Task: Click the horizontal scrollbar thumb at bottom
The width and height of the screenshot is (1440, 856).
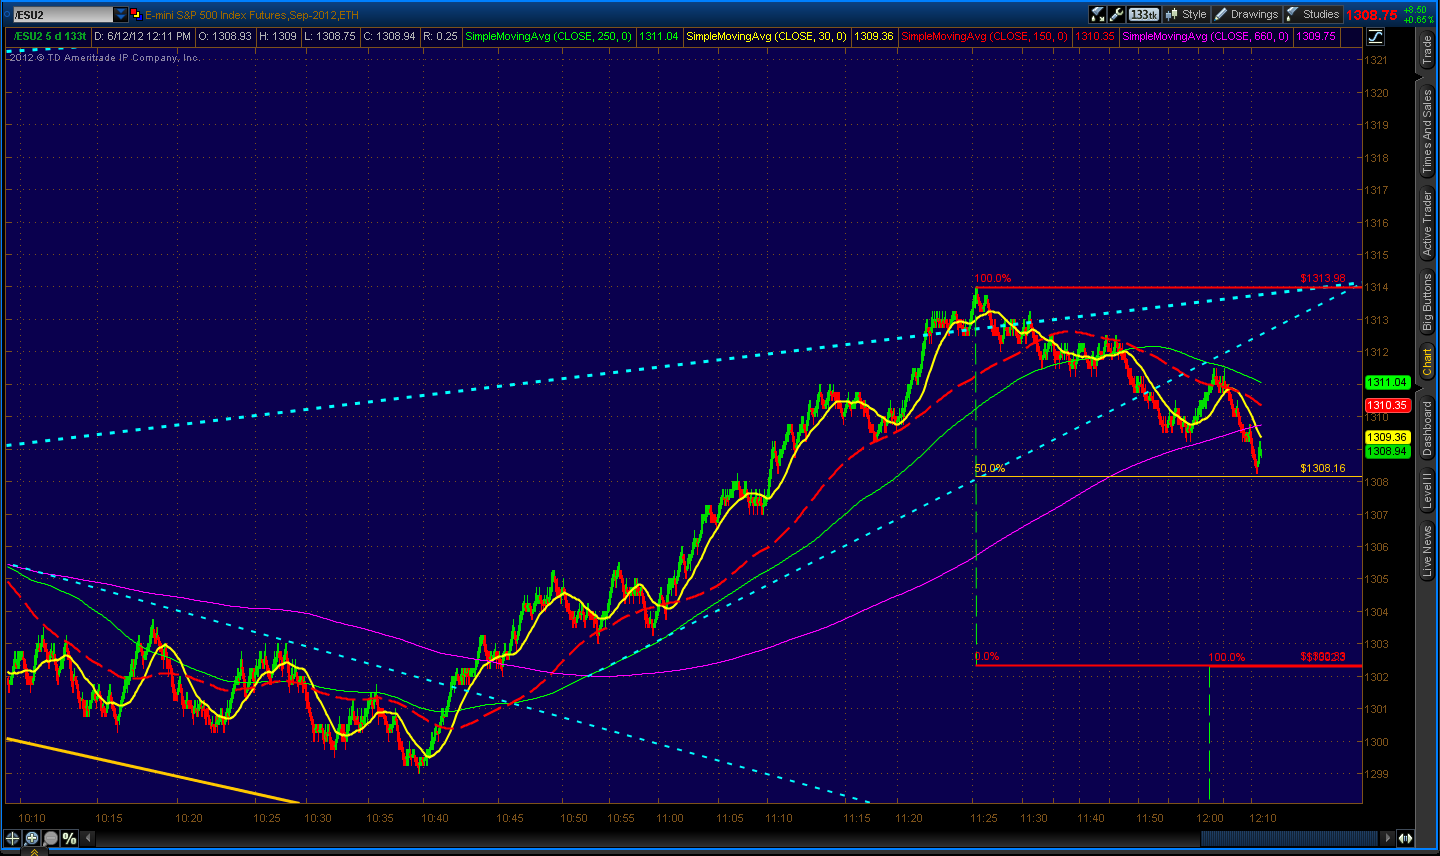Action: [x=1290, y=838]
